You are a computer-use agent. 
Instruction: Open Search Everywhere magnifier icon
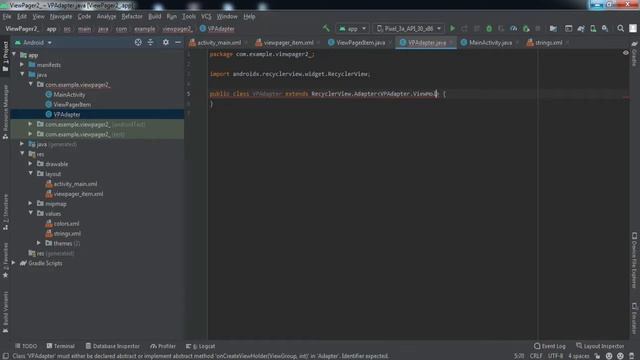(x=620, y=29)
